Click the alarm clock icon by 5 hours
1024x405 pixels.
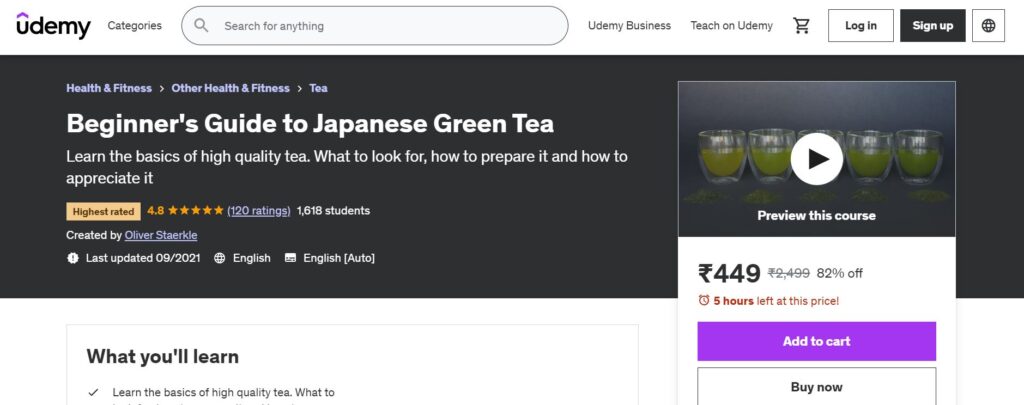click(703, 300)
